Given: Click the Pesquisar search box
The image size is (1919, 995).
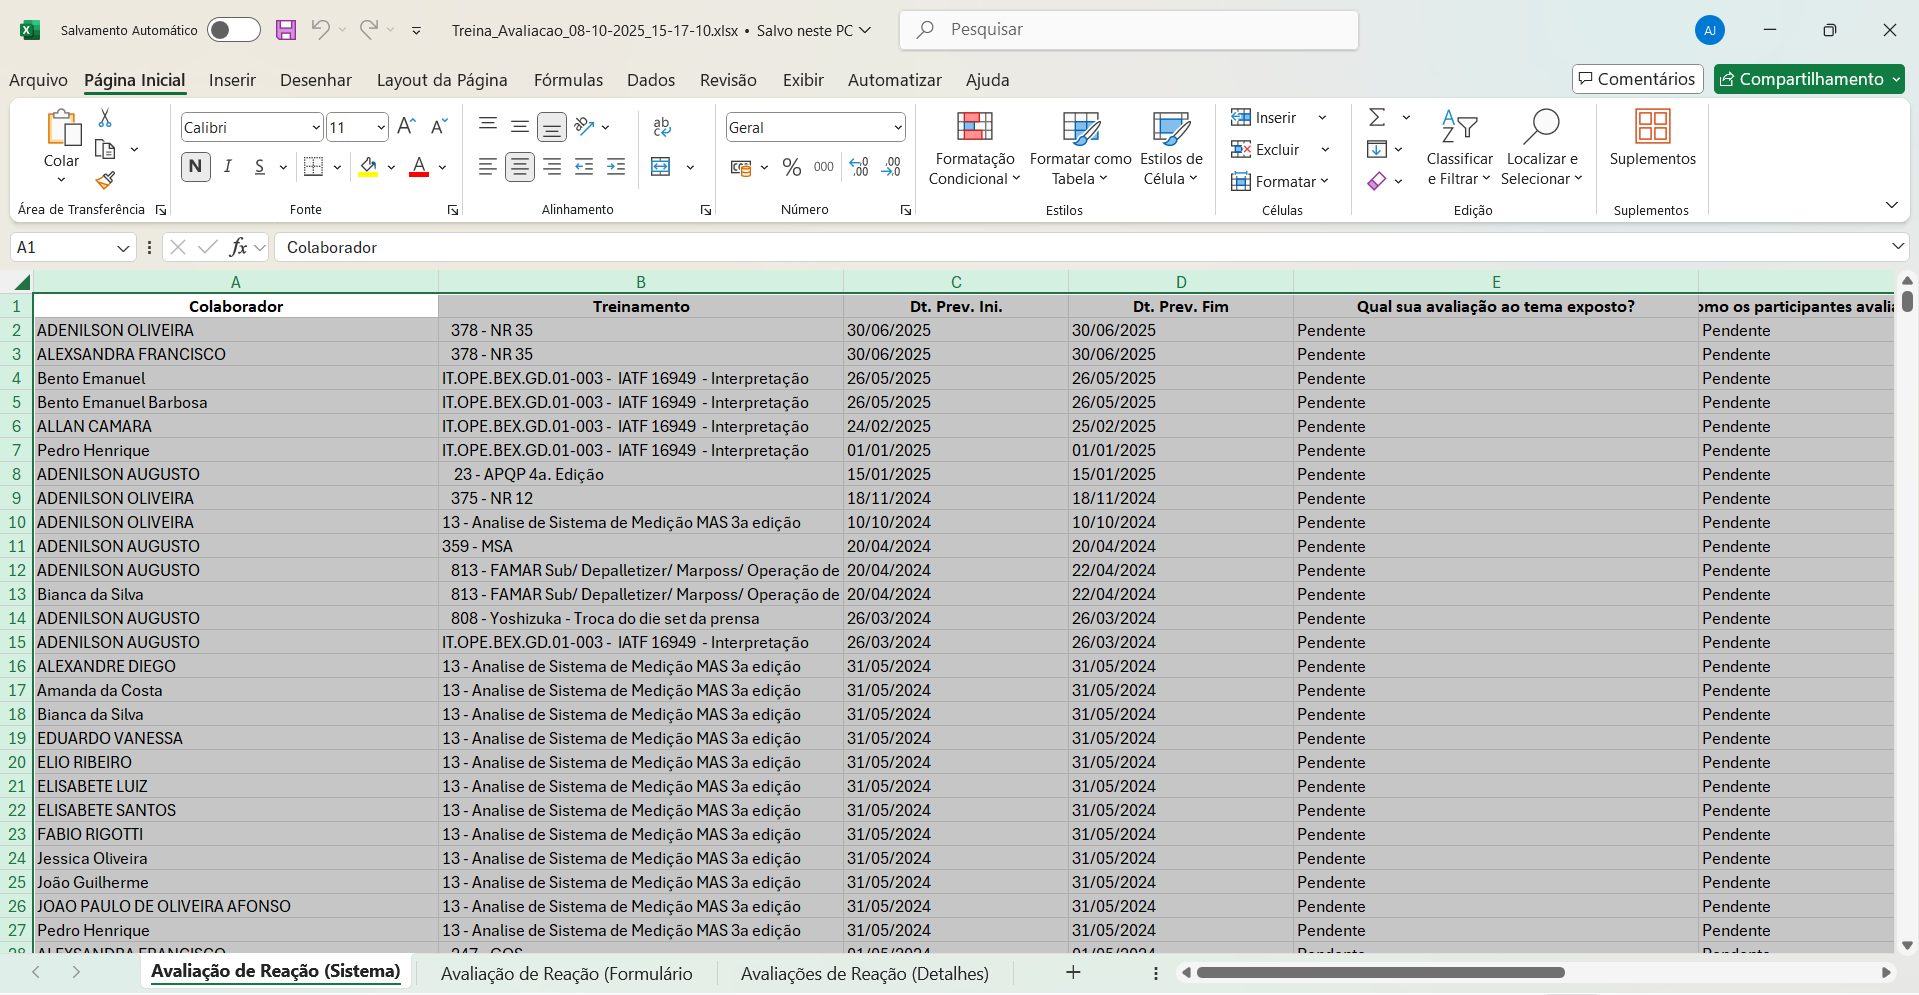Looking at the screenshot, I should (x=1128, y=30).
